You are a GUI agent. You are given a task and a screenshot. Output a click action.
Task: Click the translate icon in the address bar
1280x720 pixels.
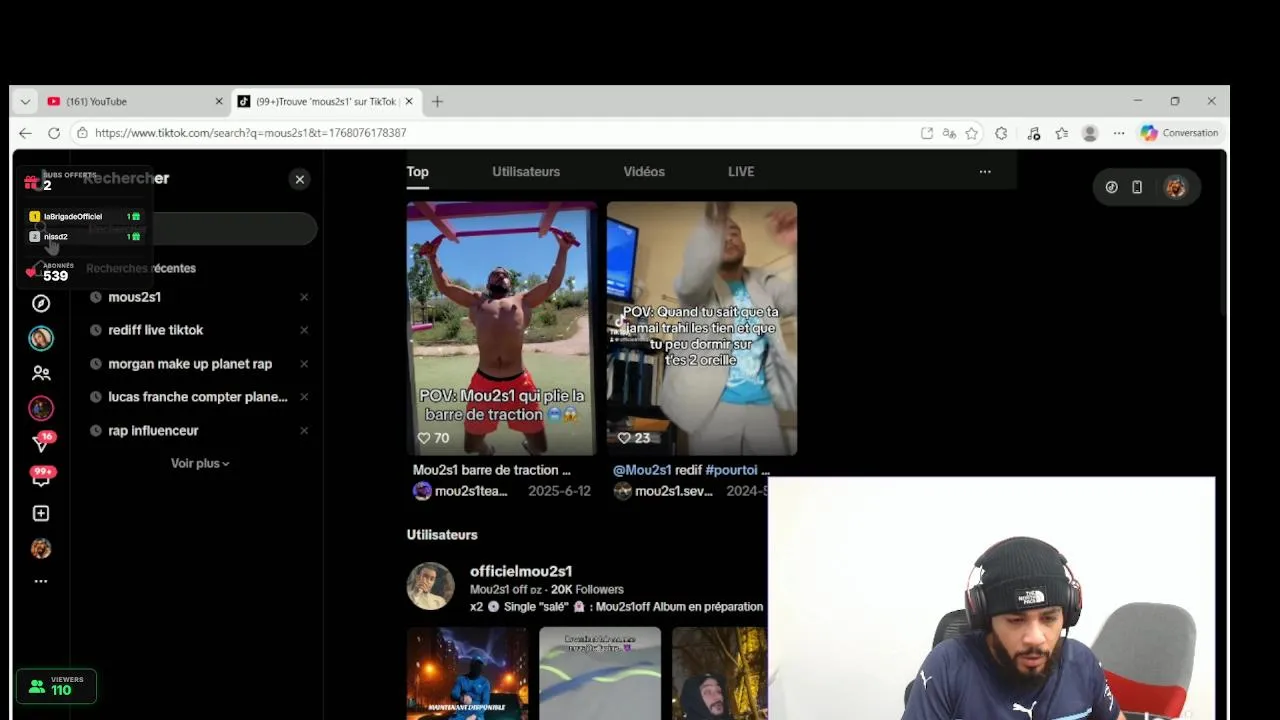949,133
